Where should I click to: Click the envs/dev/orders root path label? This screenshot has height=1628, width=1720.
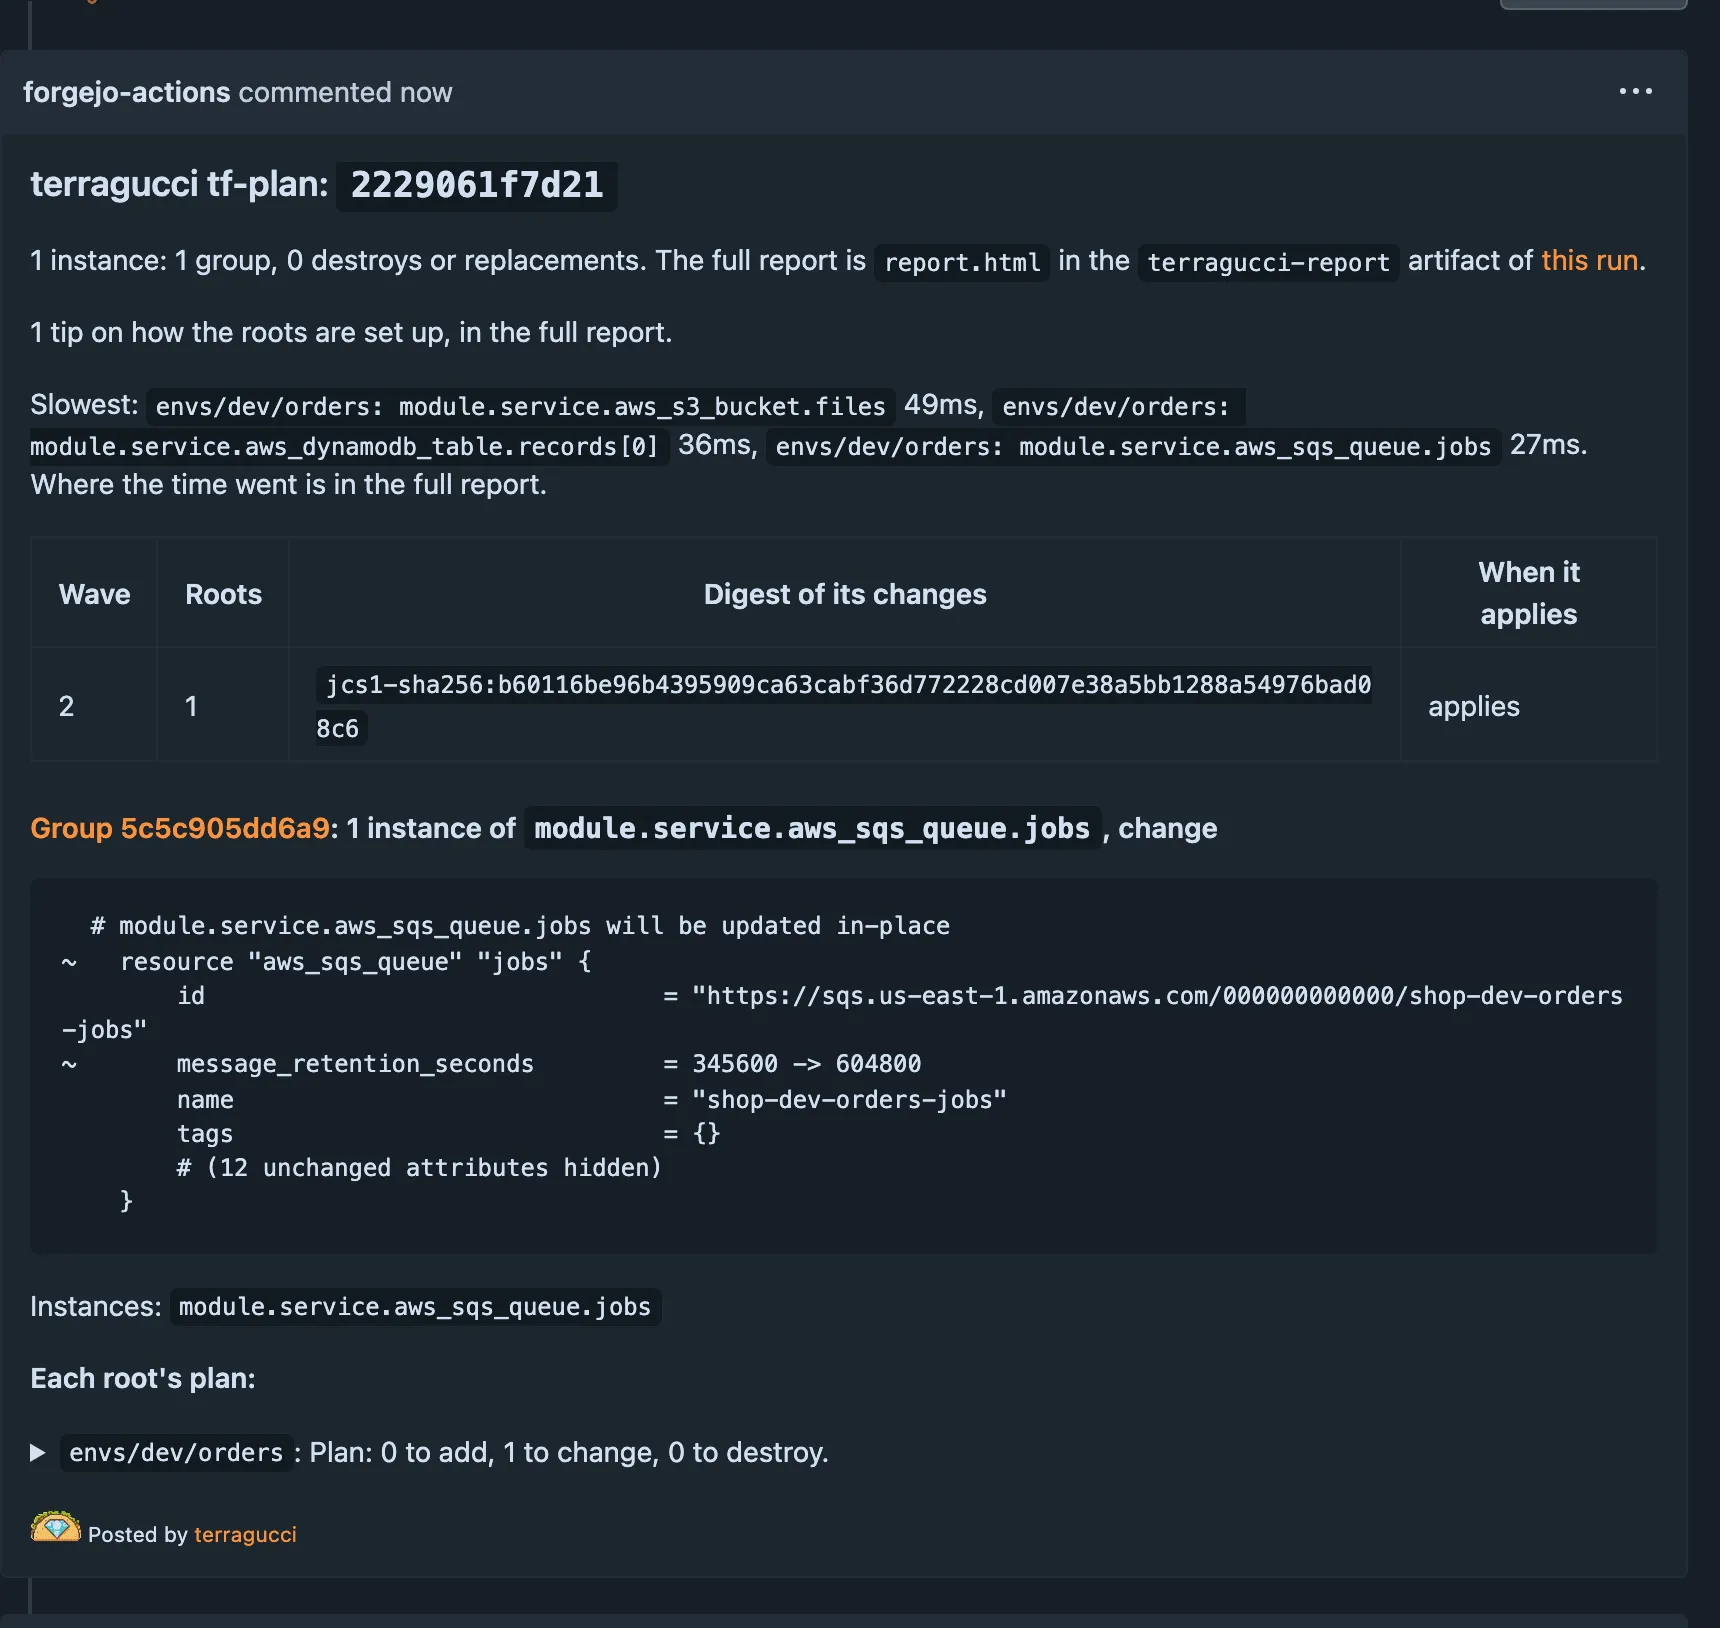177,1453
